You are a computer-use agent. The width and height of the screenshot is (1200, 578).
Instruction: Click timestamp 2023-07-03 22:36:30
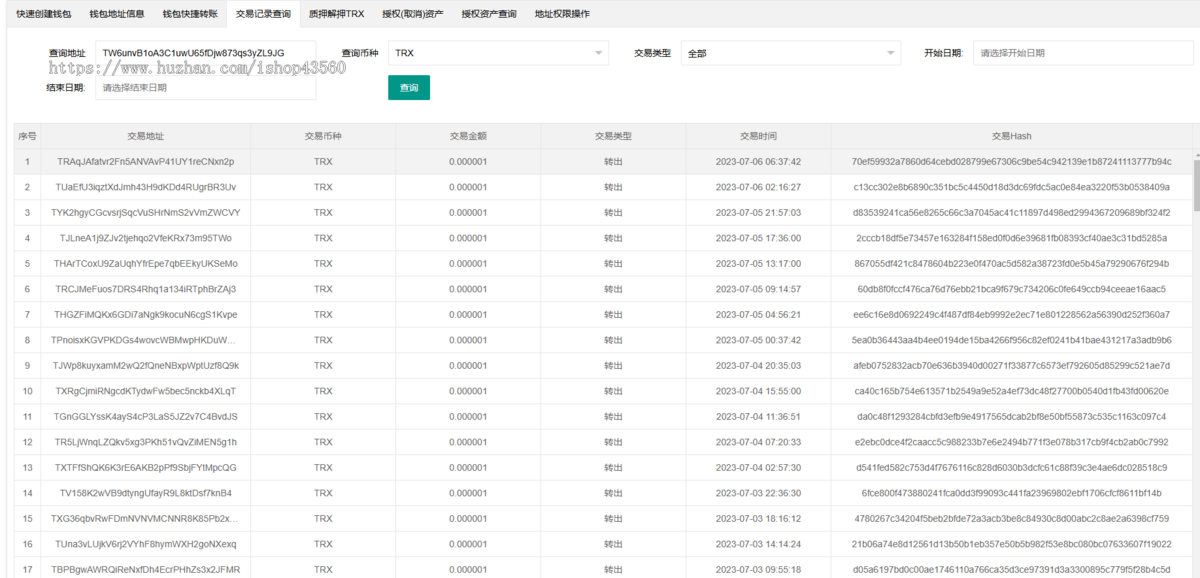758,493
